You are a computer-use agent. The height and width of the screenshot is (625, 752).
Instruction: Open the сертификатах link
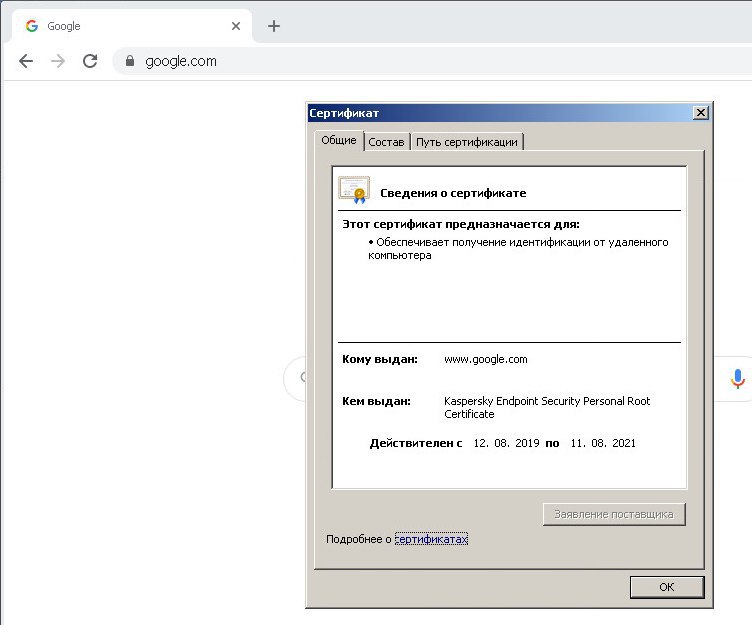[431, 539]
